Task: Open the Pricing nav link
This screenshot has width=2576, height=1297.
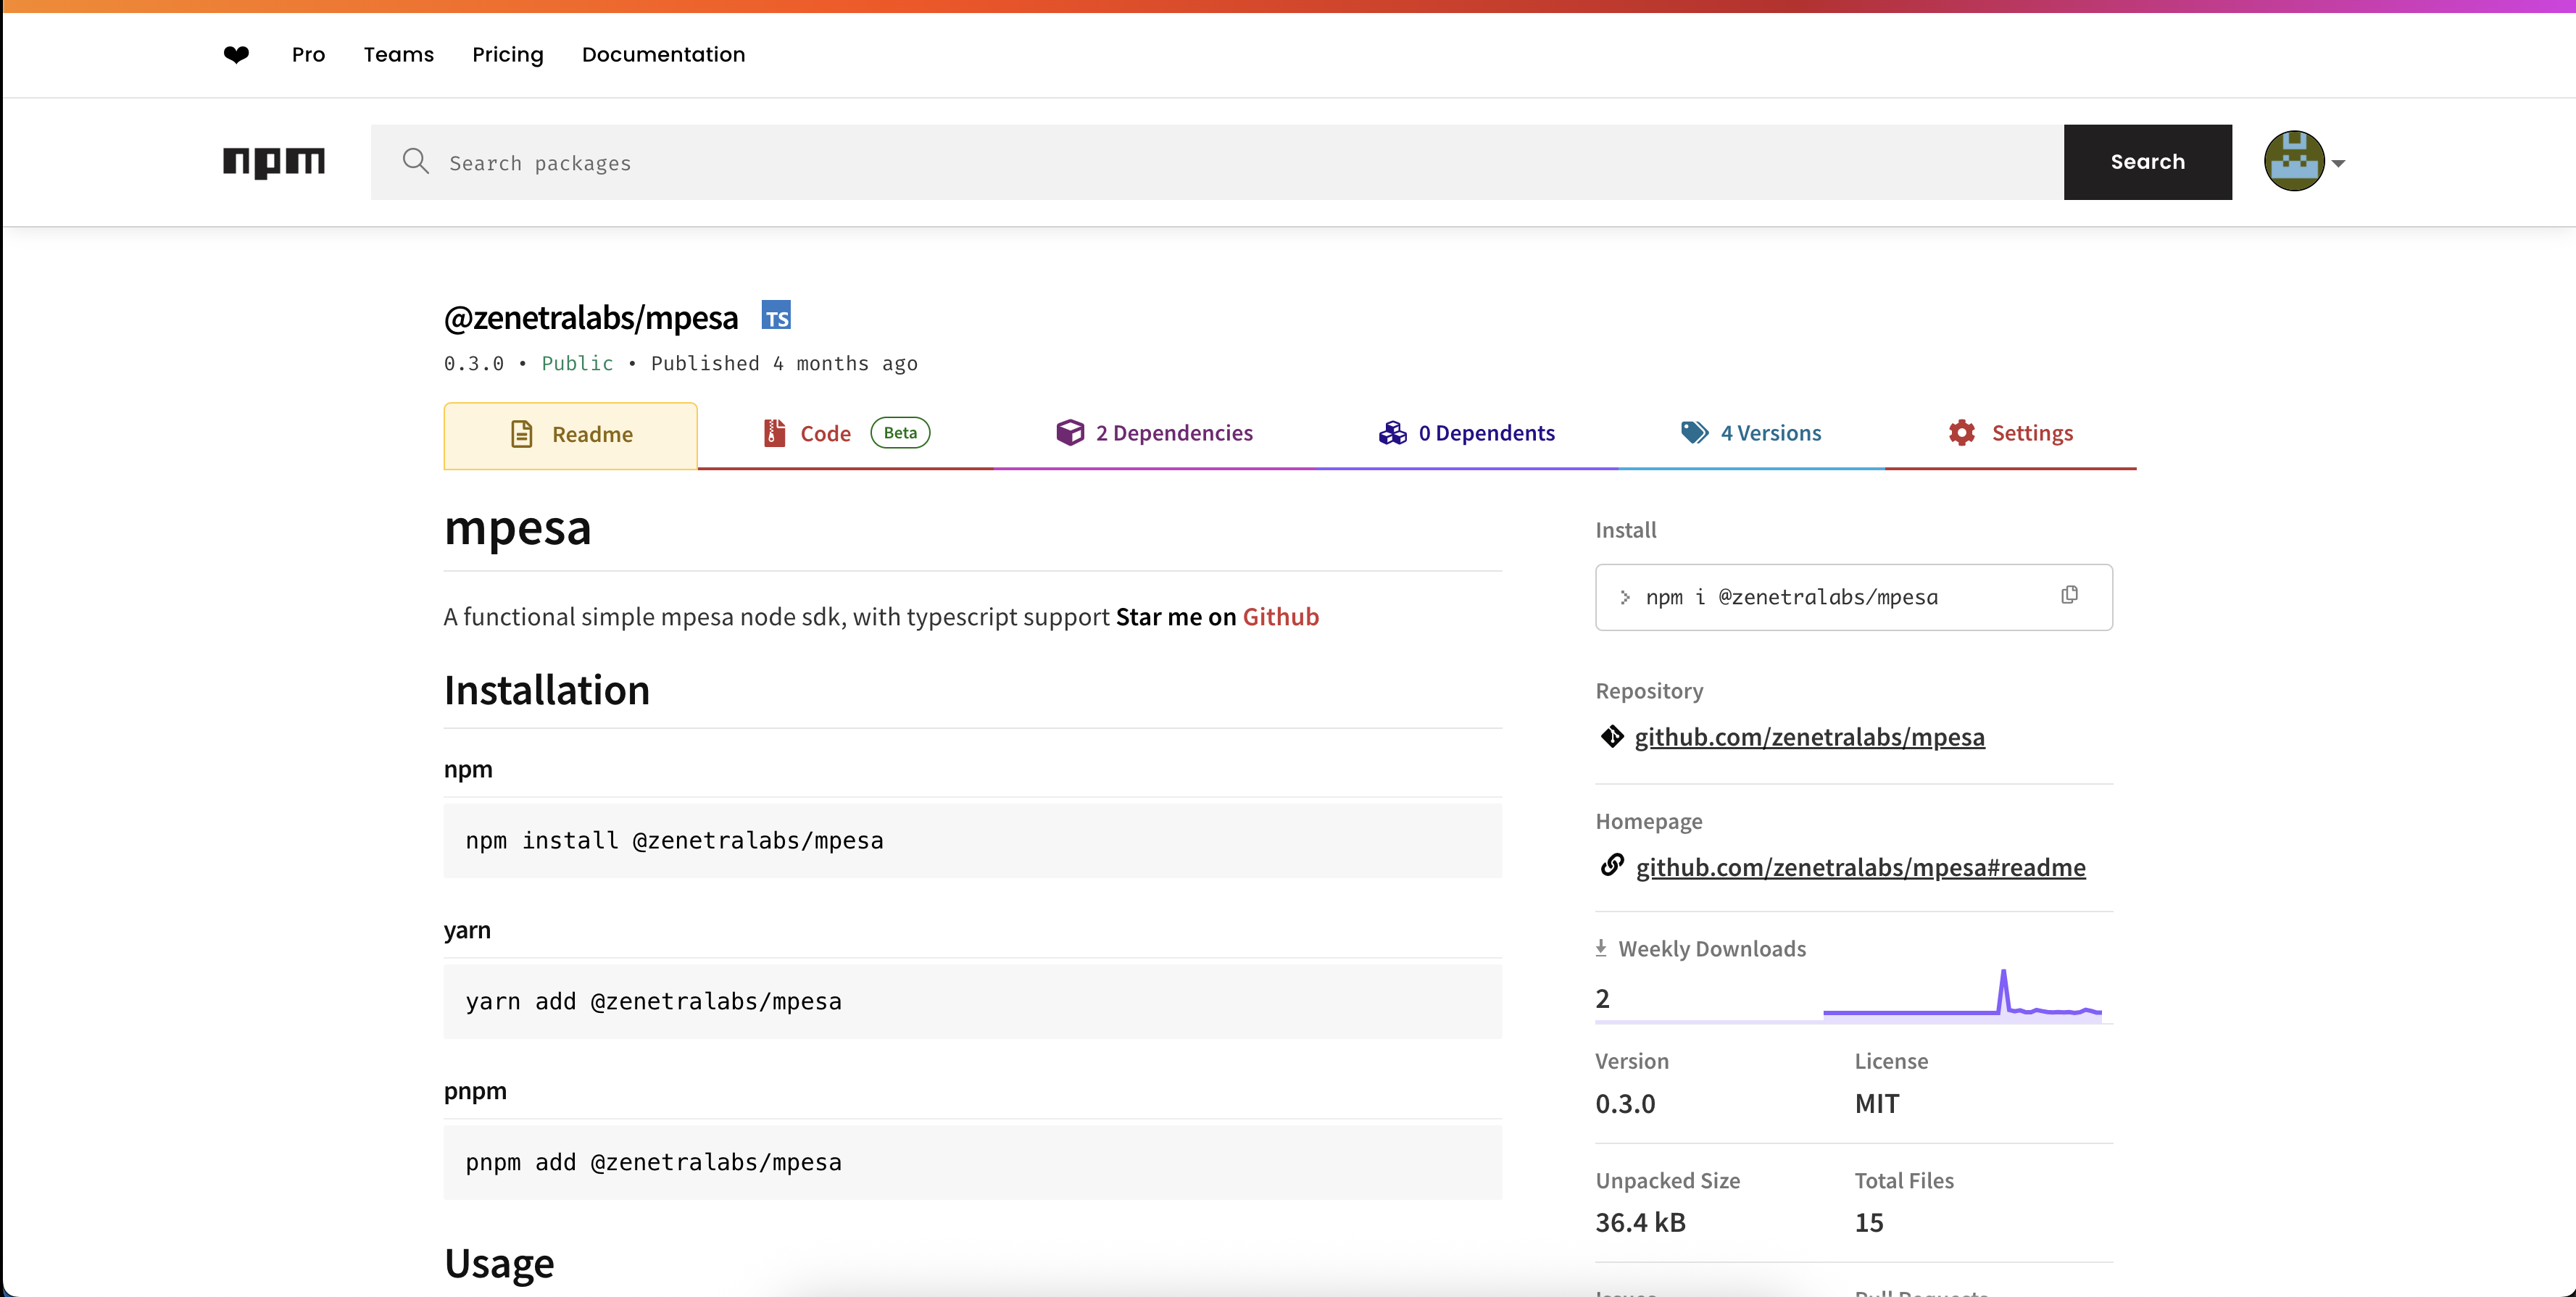Action: pos(508,55)
